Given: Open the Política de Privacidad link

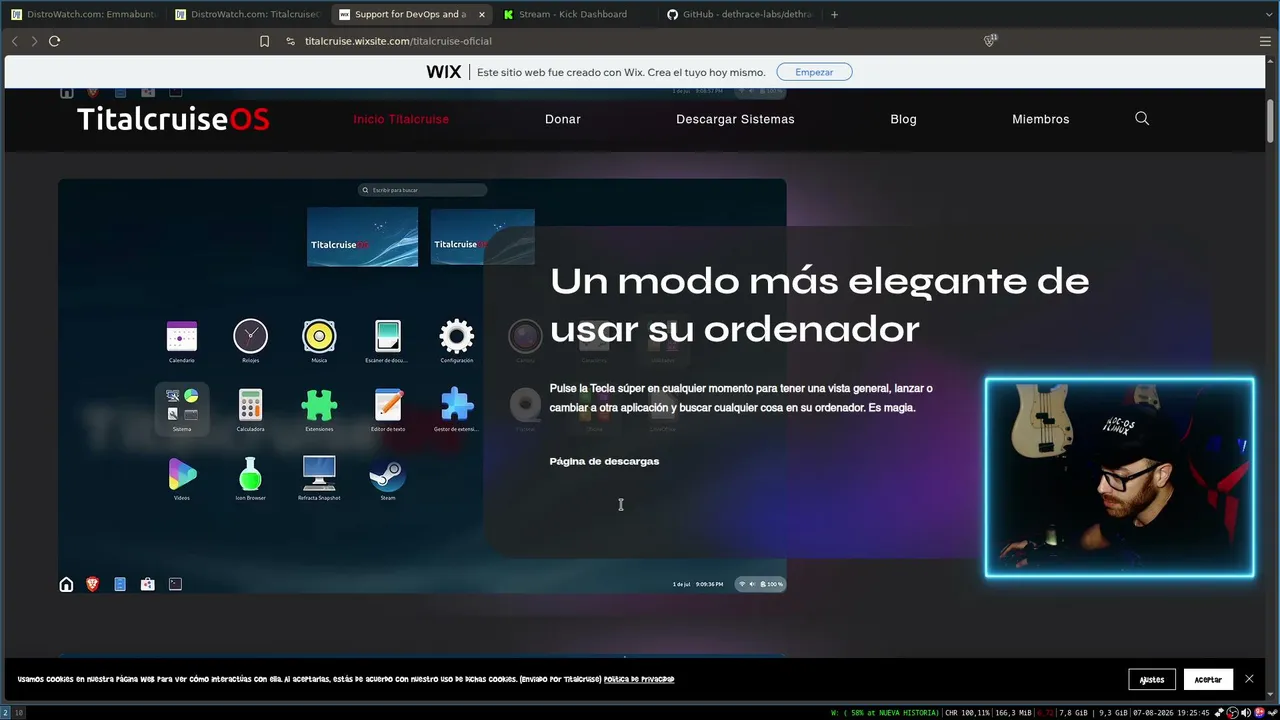Looking at the screenshot, I should [639, 679].
